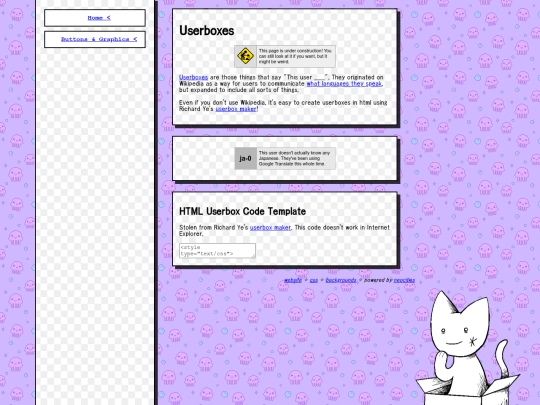The width and height of the screenshot is (540, 405).
Task: Click the 'powered by' footer text
Action: point(378,280)
